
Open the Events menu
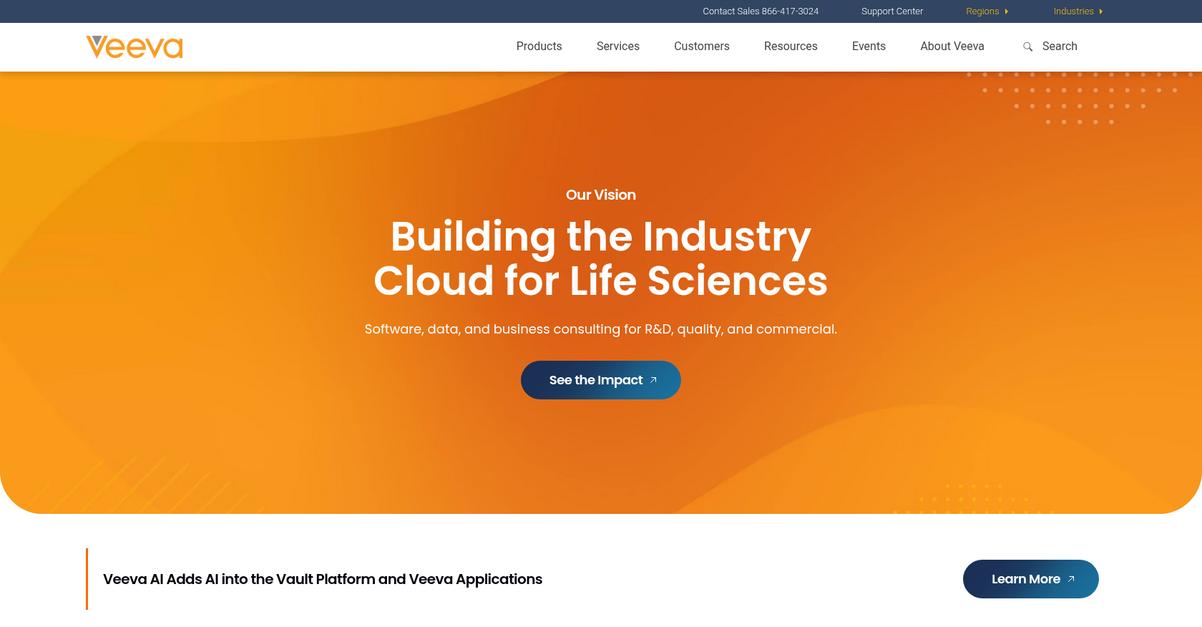(x=869, y=46)
